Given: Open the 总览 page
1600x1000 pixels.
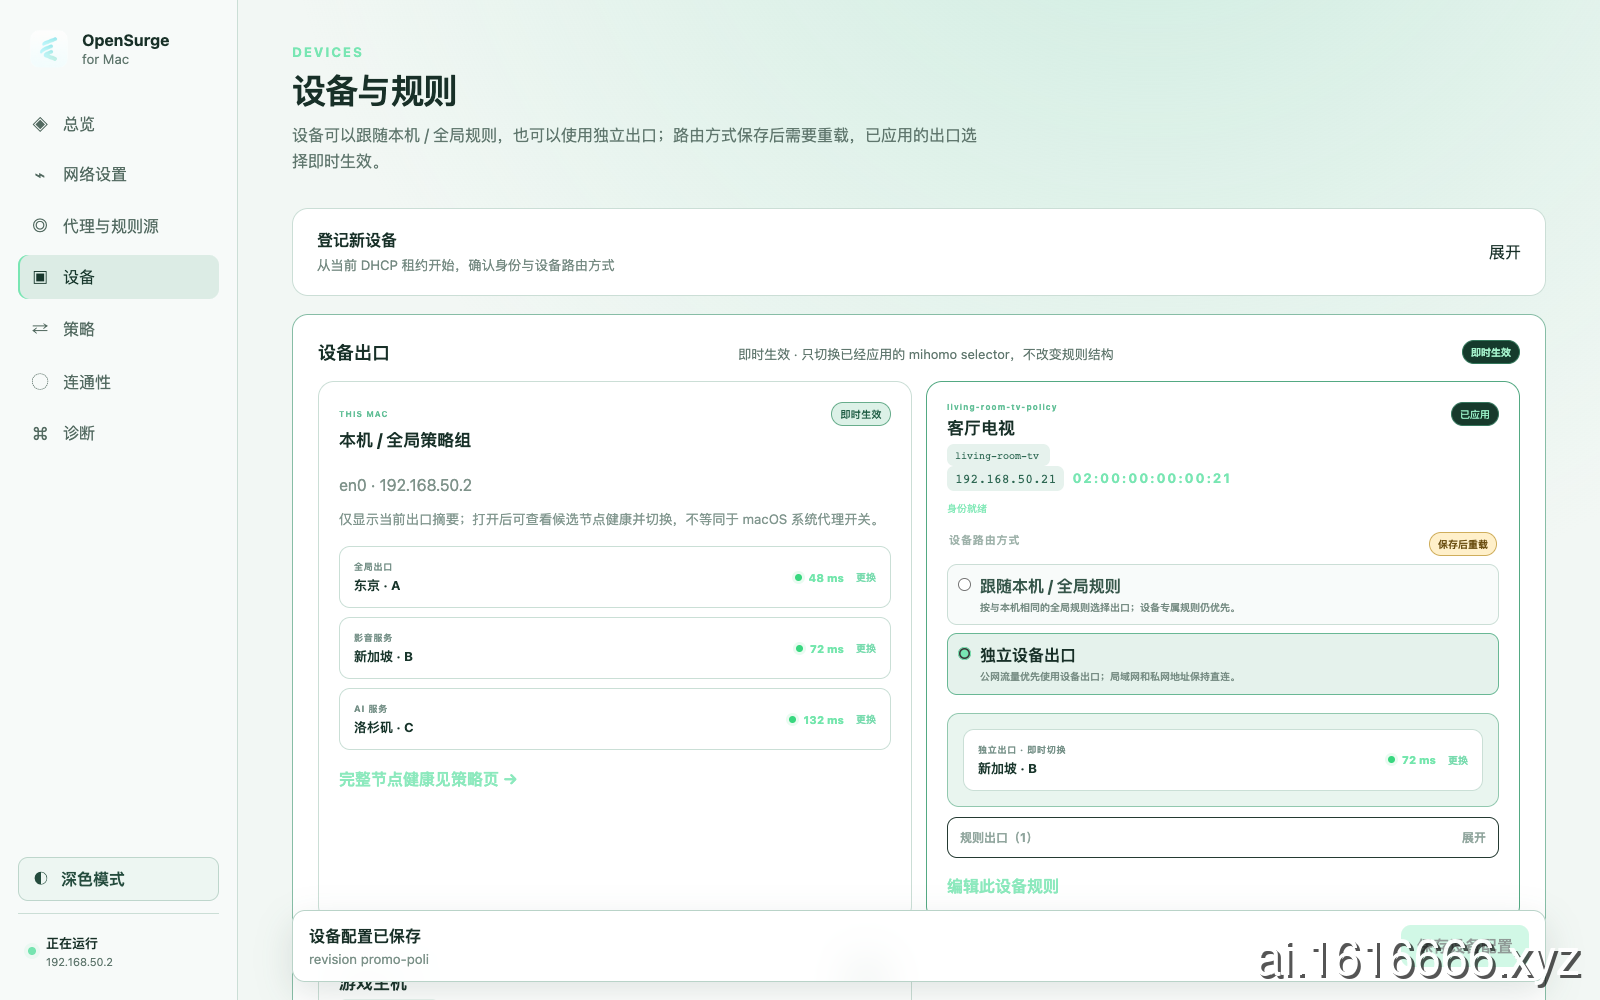Looking at the screenshot, I should (x=118, y=124).
